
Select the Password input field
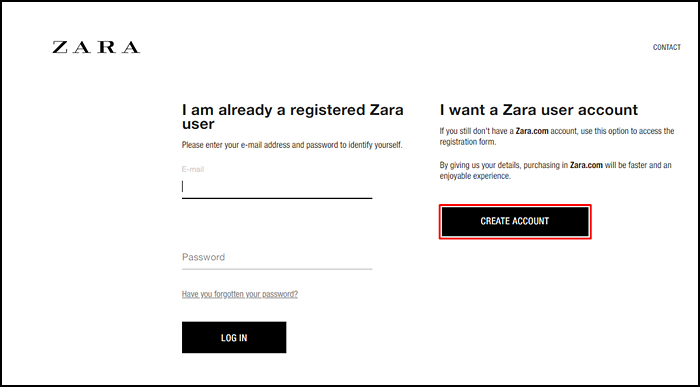coord(277,258)
